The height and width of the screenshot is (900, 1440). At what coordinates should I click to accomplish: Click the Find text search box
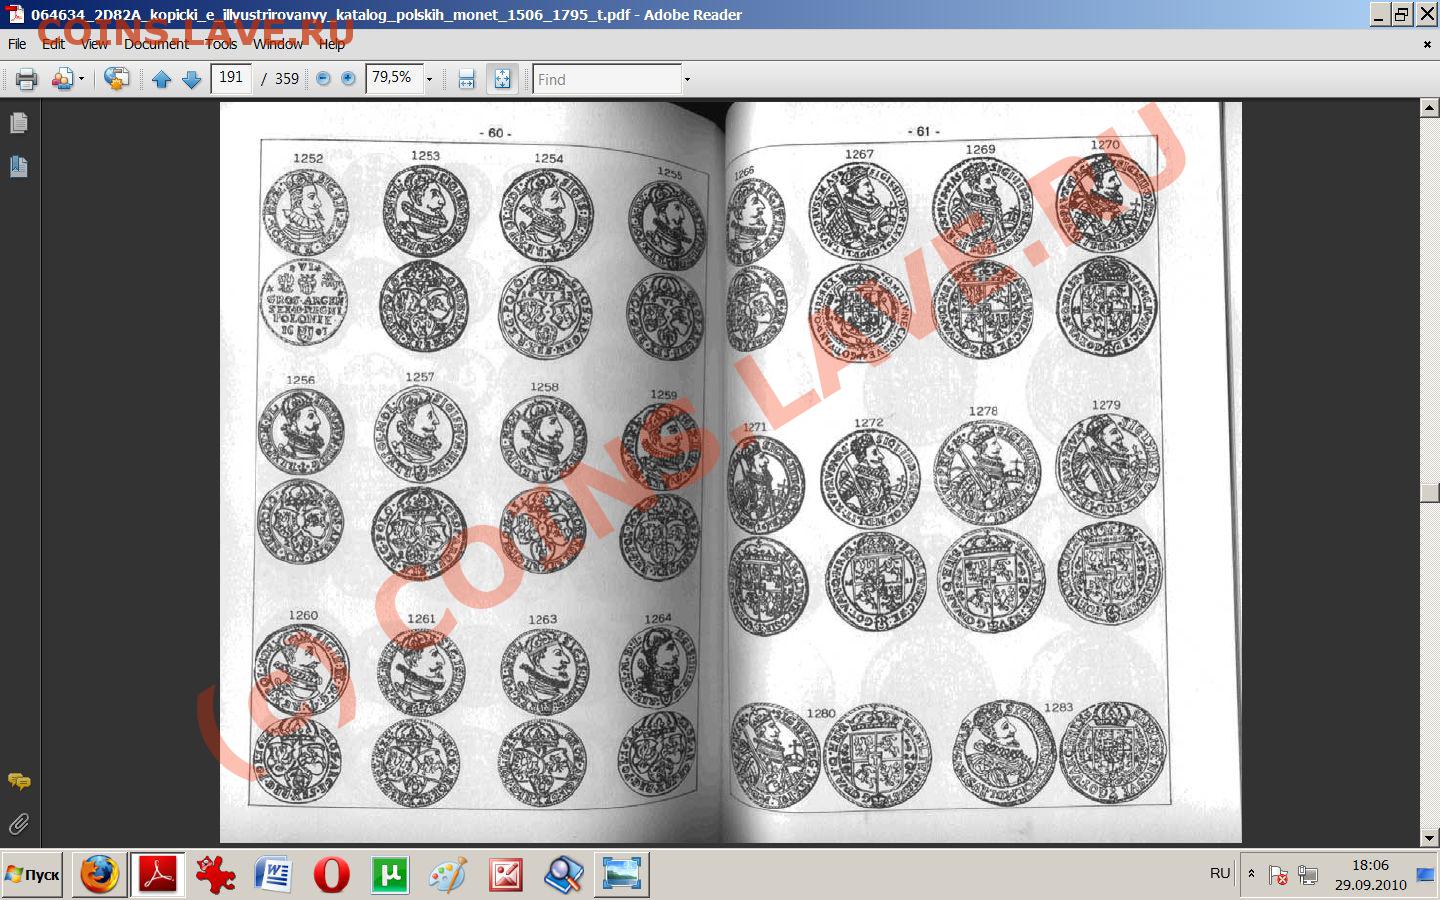tap(606, 79)
